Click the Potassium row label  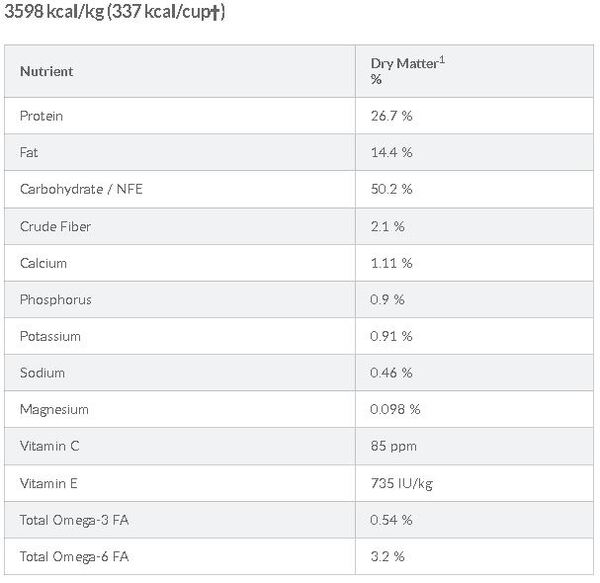(50, 336)
